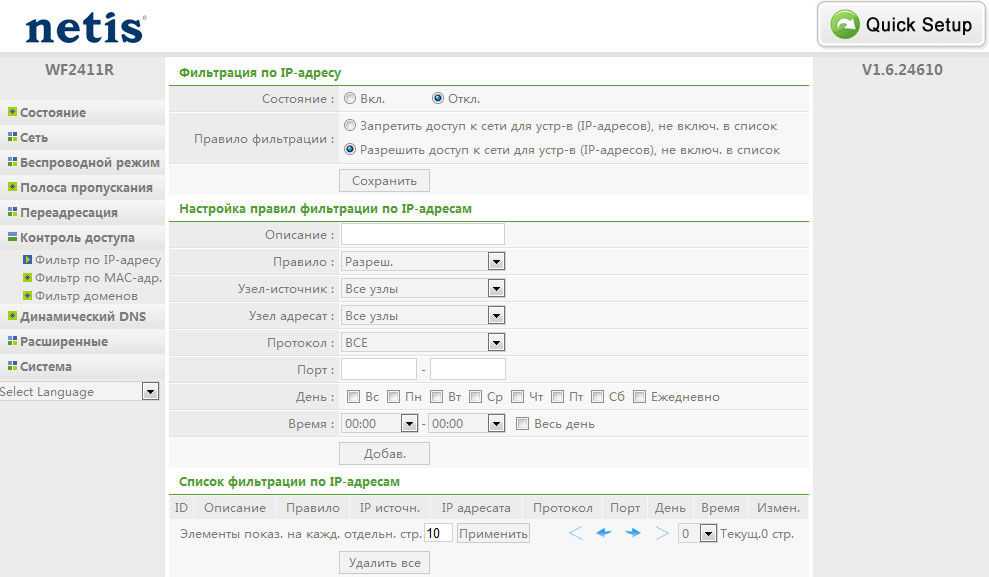Go to next page of filter list

pos(632,533)
